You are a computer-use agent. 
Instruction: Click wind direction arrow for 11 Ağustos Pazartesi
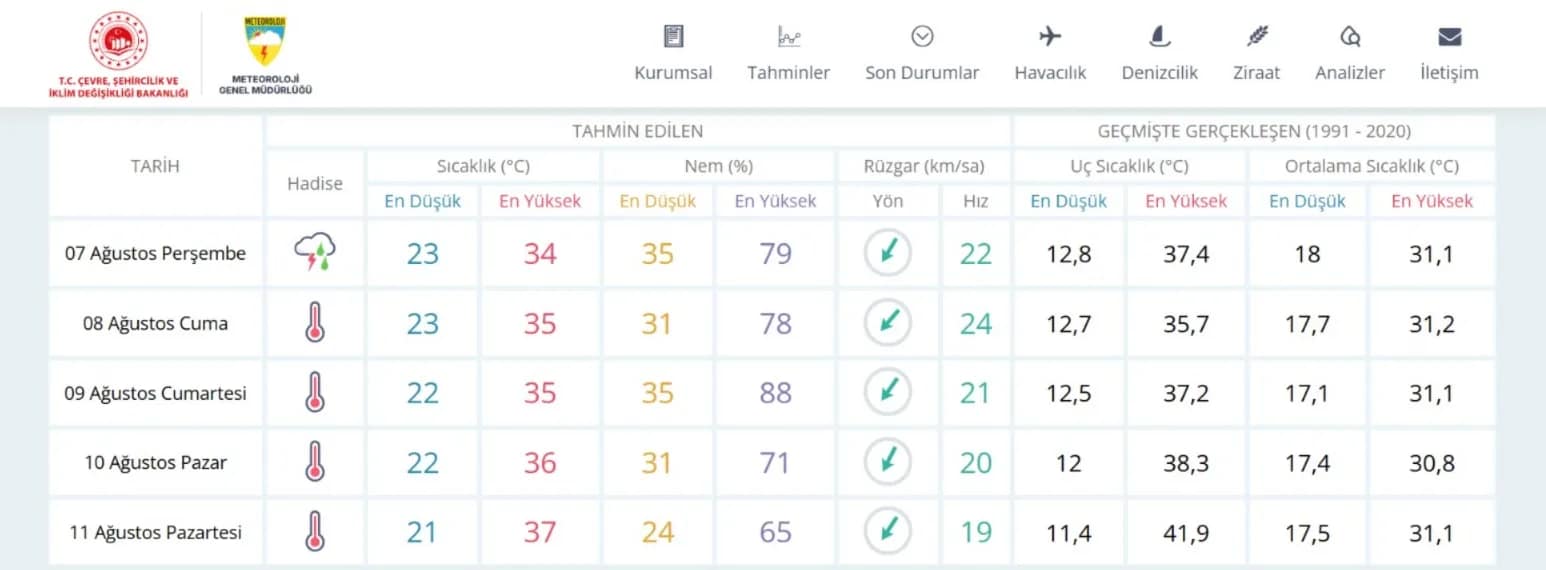click(x=887, y=531)
